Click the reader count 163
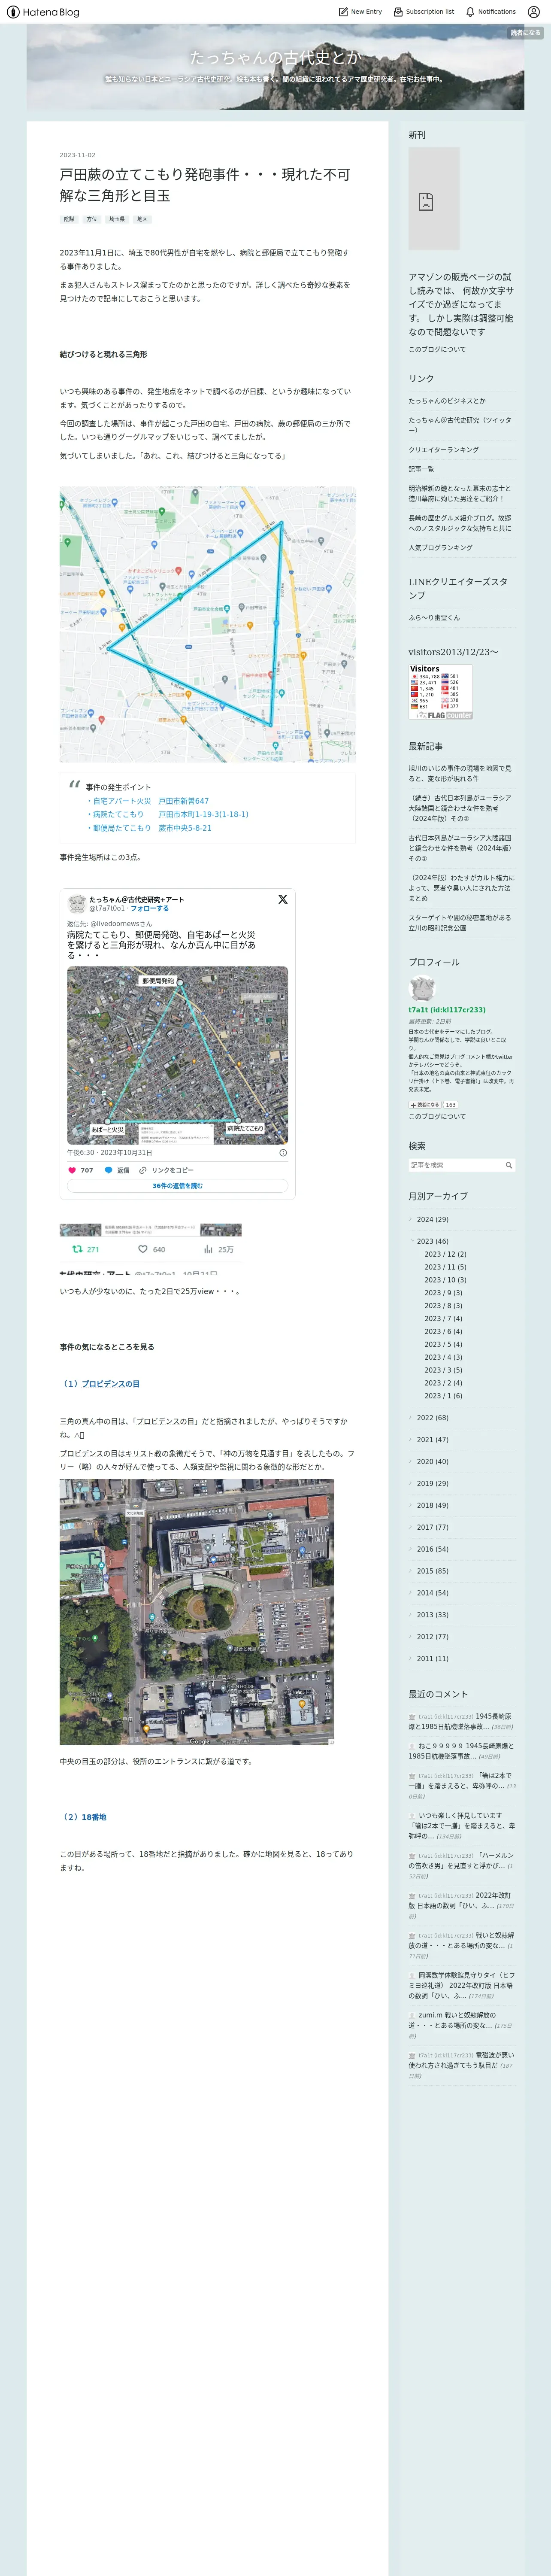 (x=451, y=1105)
